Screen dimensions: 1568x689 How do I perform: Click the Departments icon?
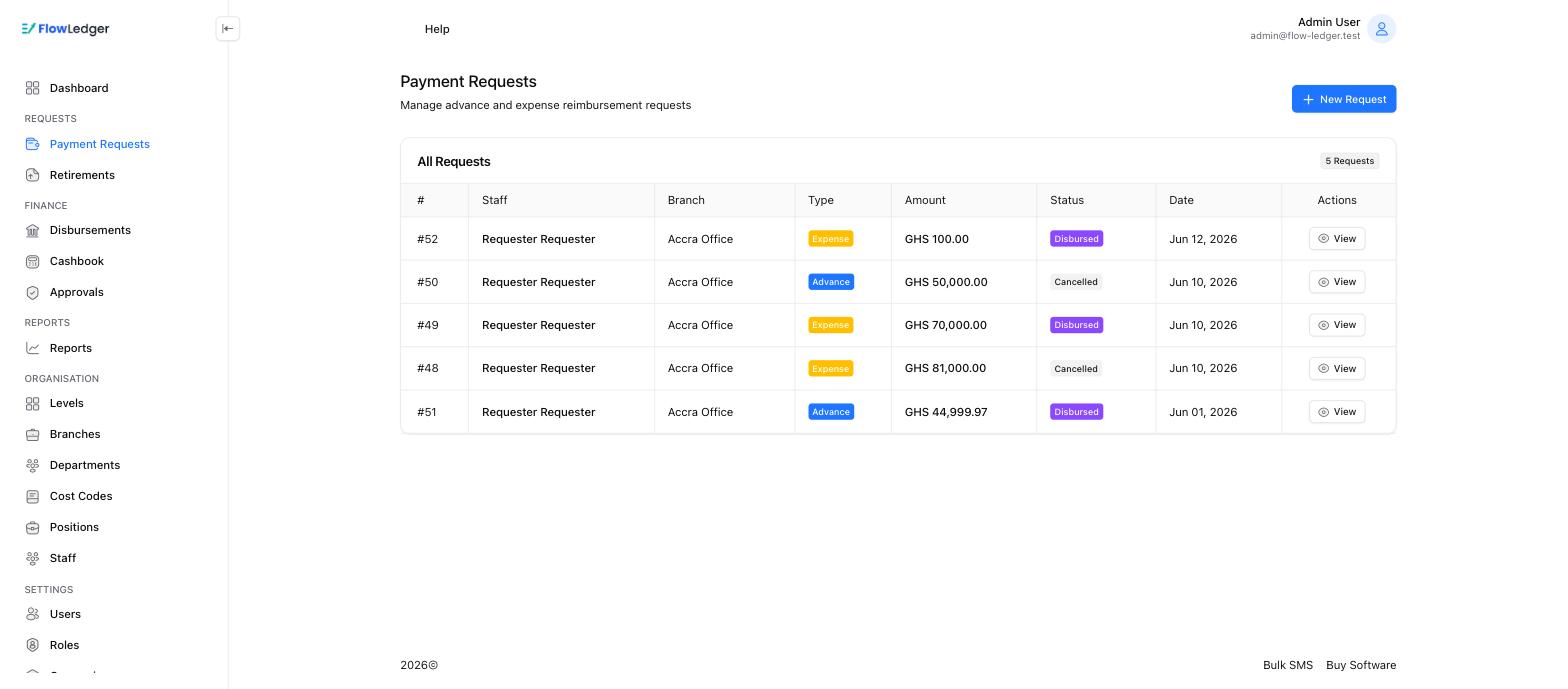click(33, 465)
